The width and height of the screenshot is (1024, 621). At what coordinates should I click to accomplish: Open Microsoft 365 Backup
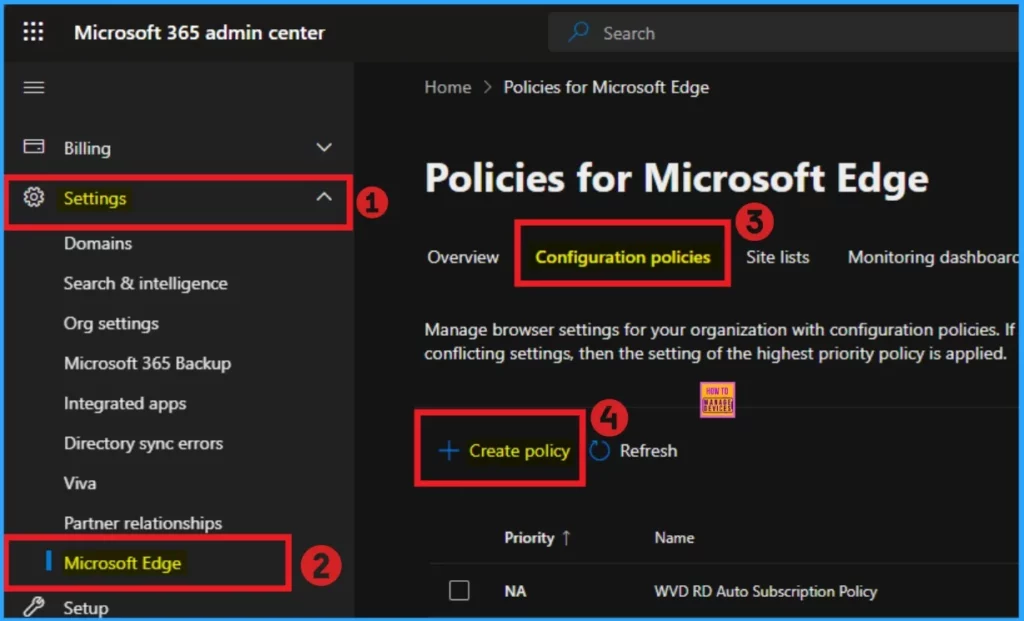point(148,363)
